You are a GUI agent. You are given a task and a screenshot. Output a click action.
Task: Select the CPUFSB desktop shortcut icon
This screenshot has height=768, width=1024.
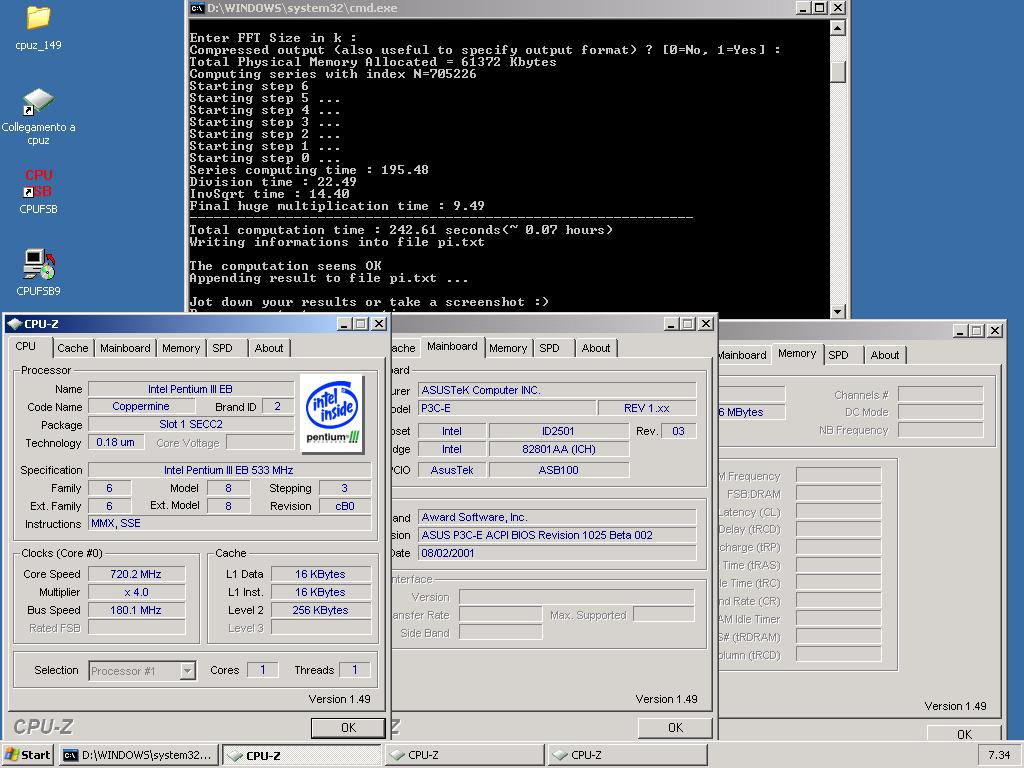point(38,184)
